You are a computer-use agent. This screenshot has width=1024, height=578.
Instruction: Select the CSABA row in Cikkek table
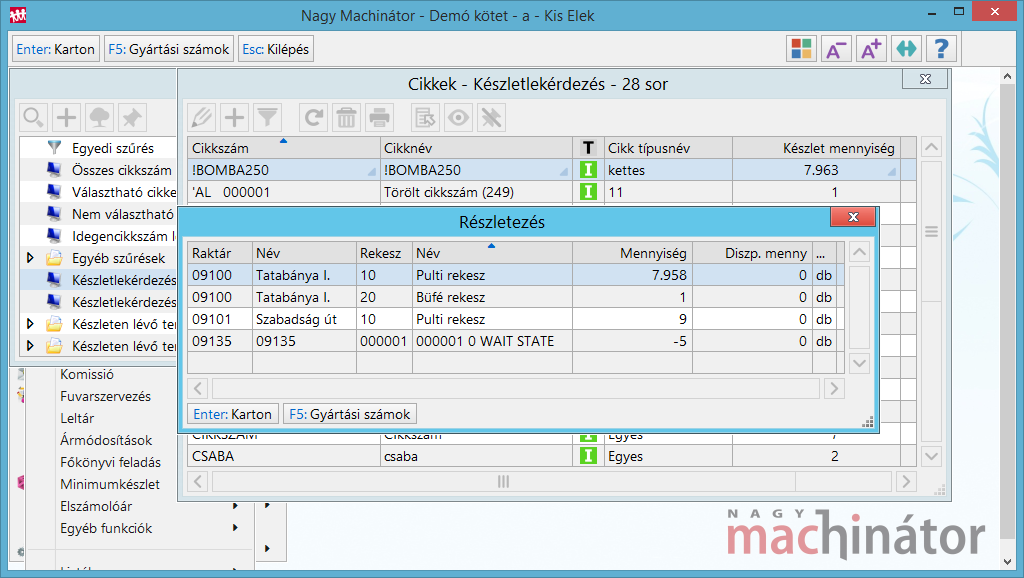point(551,456)
